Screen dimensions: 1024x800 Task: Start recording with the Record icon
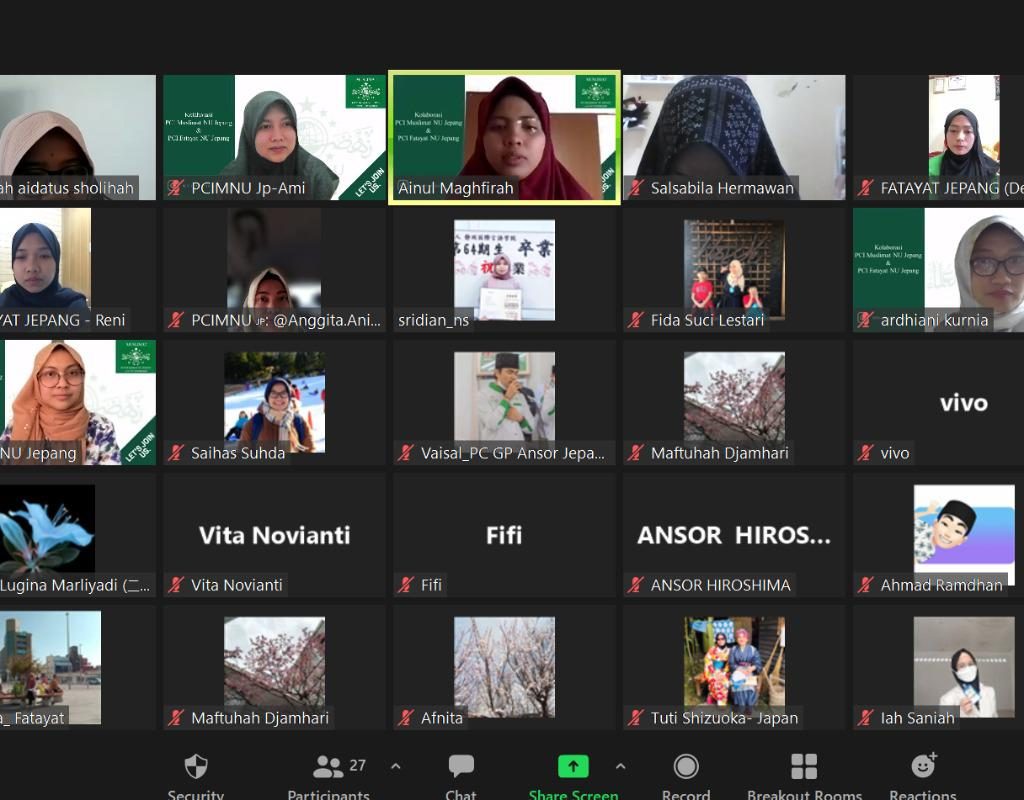(x=686, y=767)
